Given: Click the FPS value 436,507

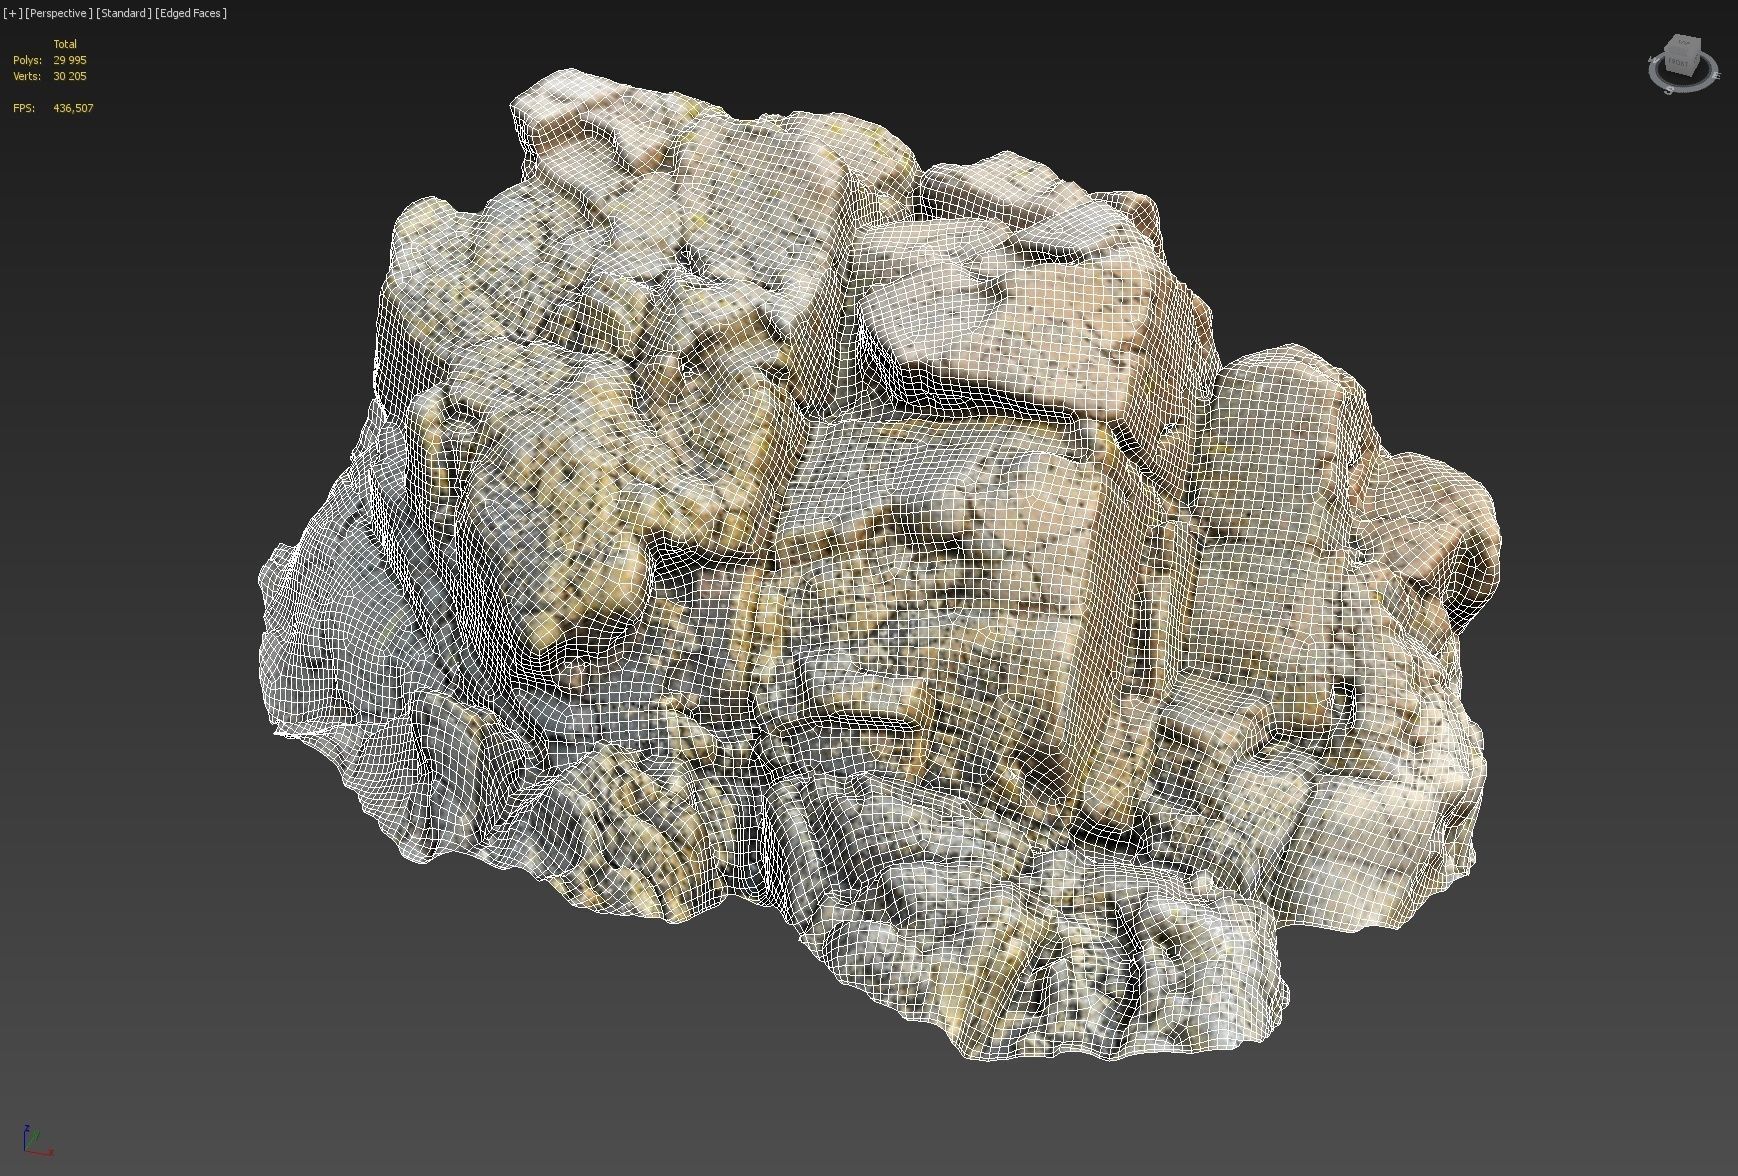Looking at the screenshot, I should click(x=73, y=108).
